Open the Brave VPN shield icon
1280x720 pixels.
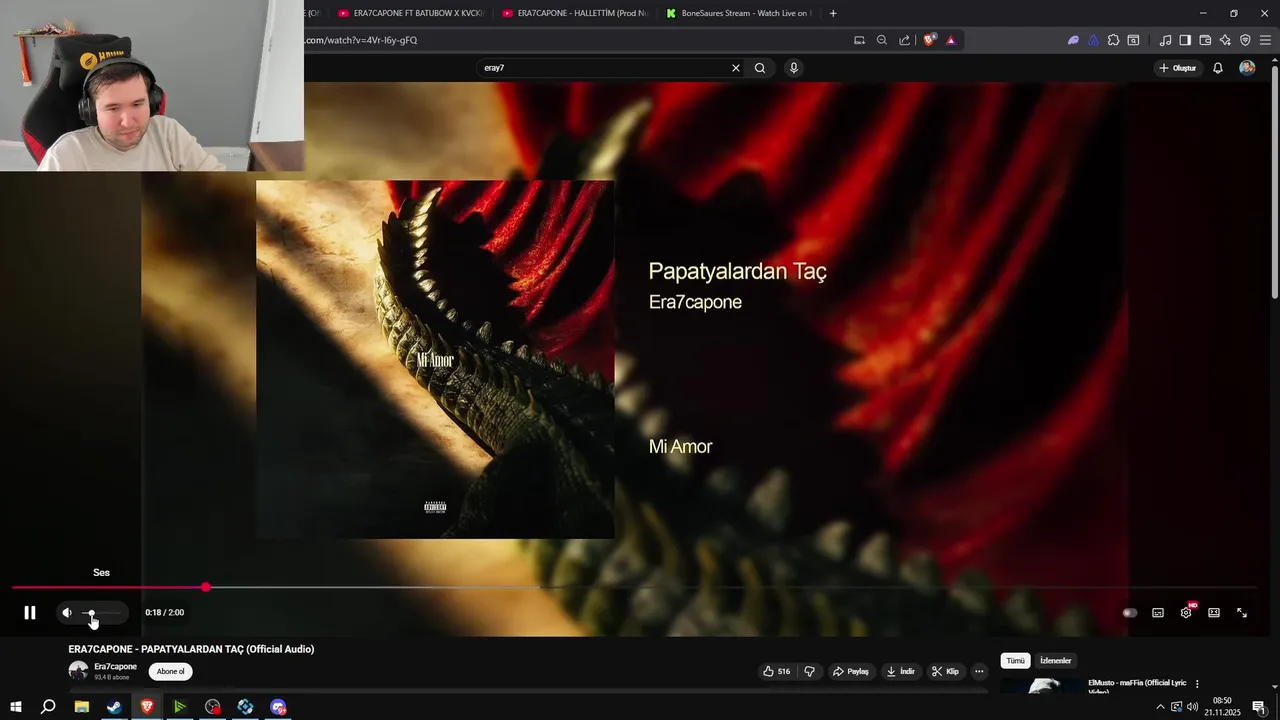(1245, 40)
